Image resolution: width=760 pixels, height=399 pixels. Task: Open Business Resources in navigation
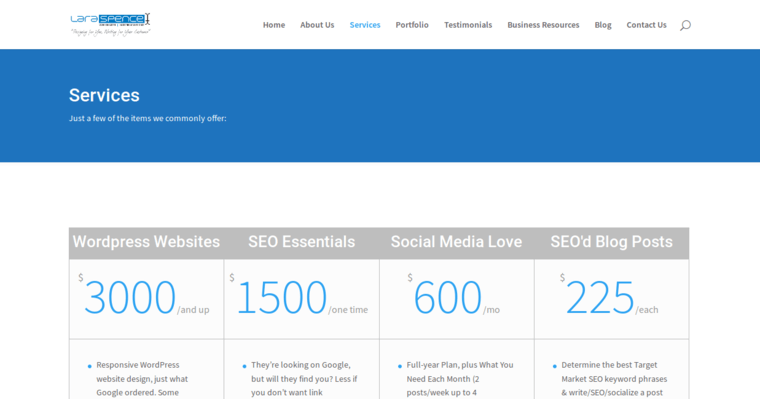pos(543,25)
